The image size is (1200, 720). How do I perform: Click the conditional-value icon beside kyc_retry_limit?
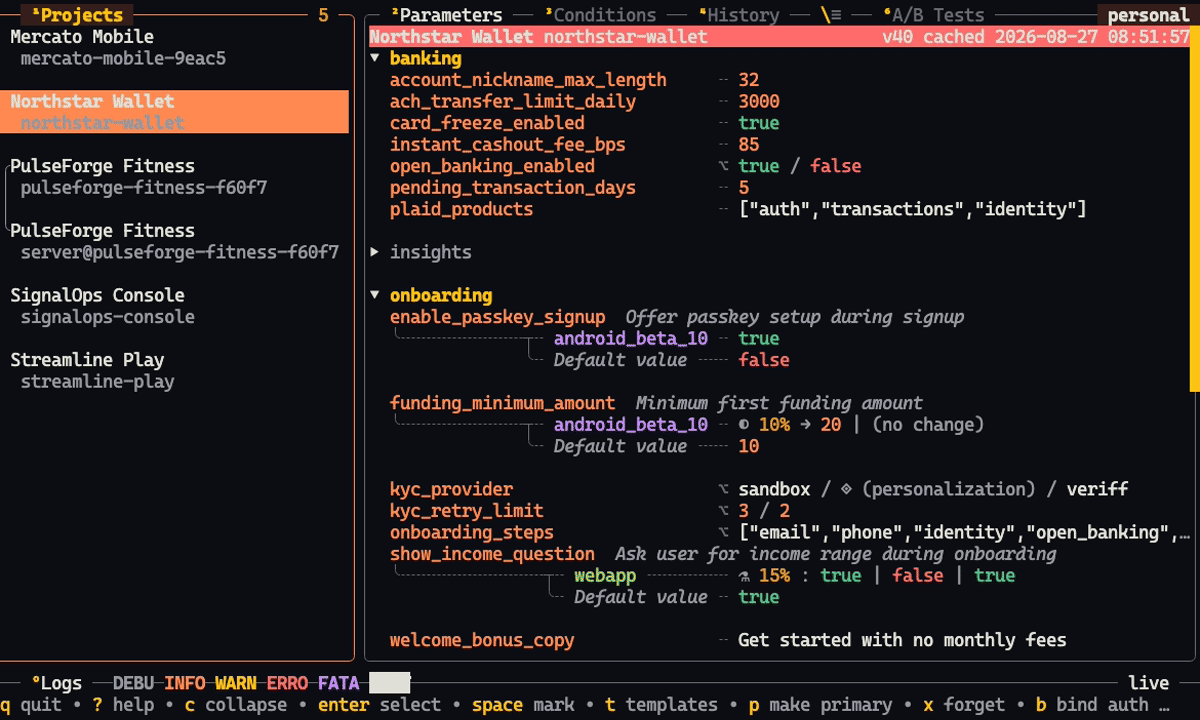click(x=723, y=511)
